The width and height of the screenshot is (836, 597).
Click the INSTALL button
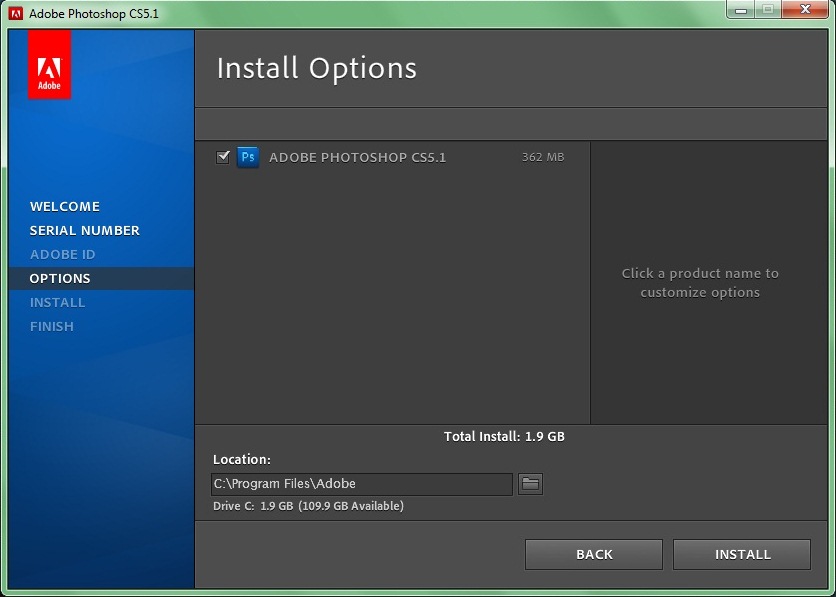coord(742,554)
